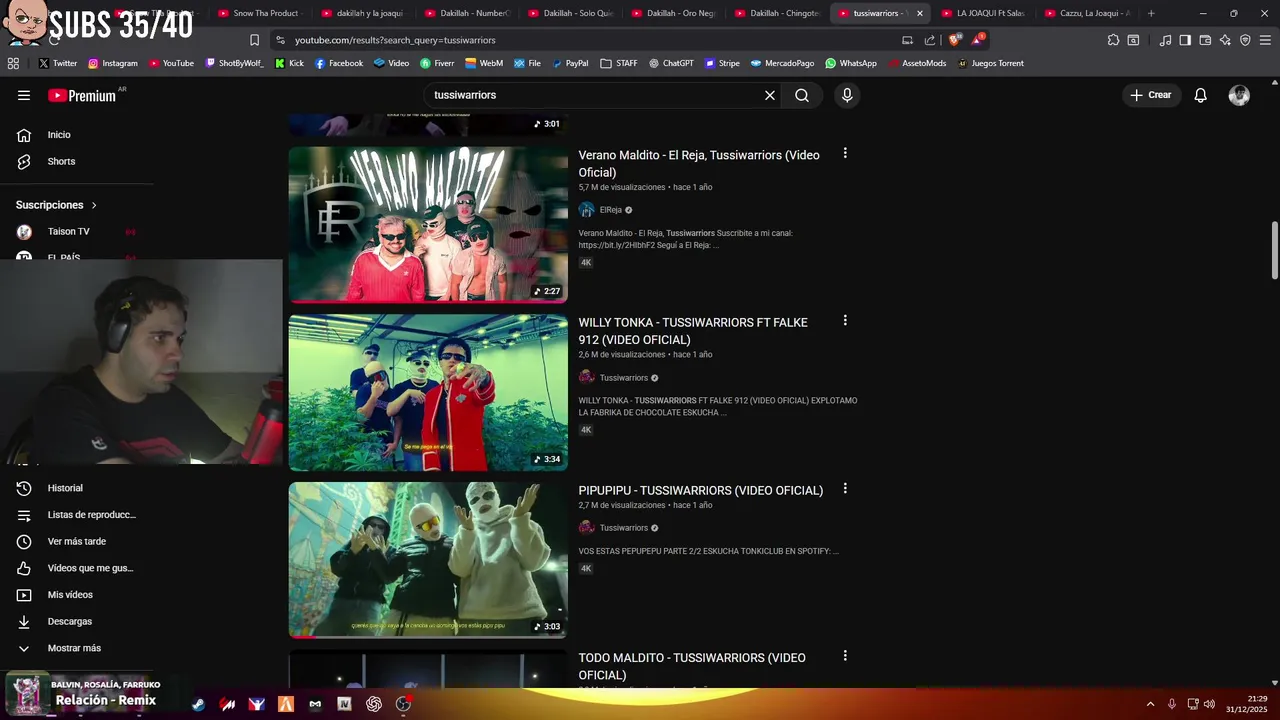The image size is (1280, 720).
Task: Open the YouTube notifications bell
Action: click(x=1201, y=95)
